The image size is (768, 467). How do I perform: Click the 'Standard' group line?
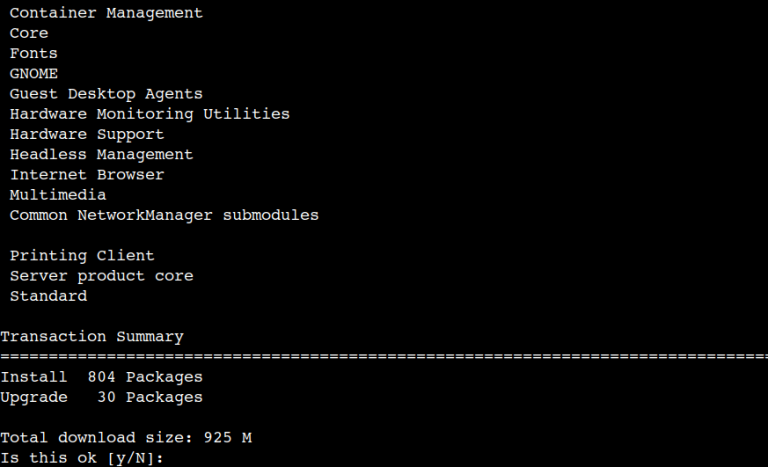(48, 296)
